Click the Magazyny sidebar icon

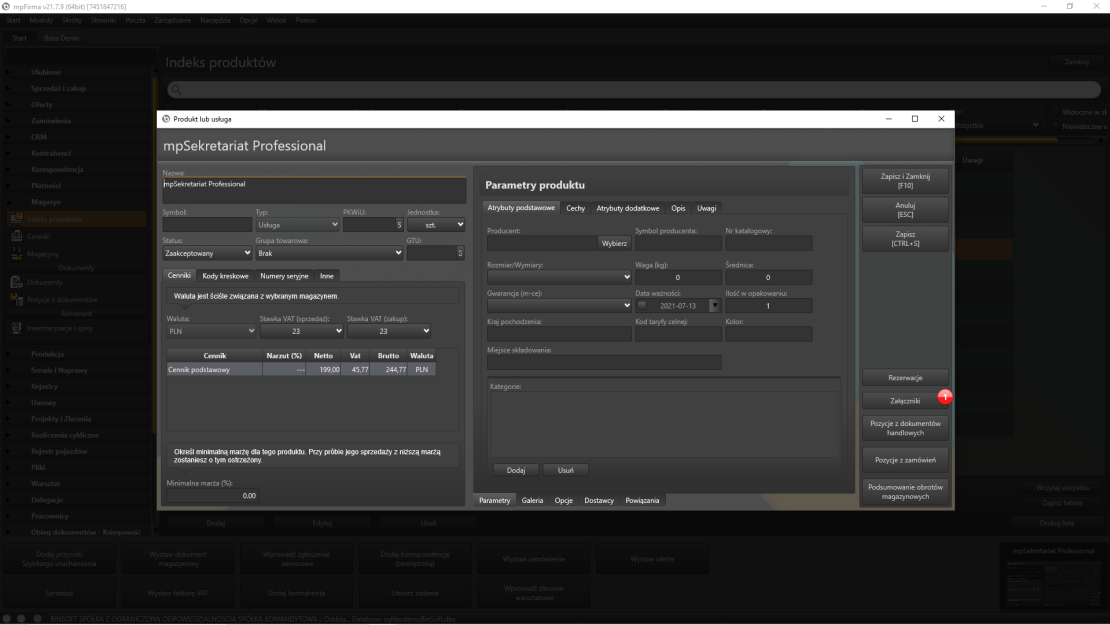tap(16, 253)
